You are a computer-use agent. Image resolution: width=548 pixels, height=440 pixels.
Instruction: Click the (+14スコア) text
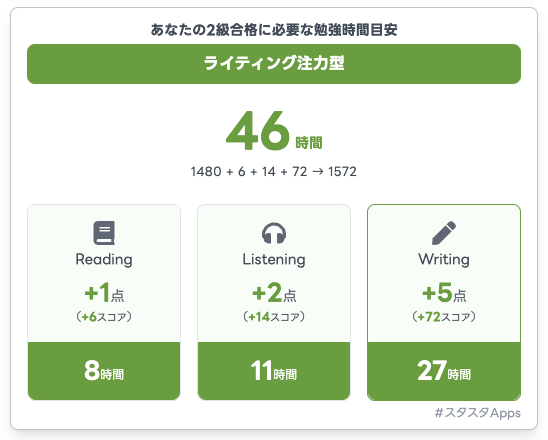(x=274, y=317)
